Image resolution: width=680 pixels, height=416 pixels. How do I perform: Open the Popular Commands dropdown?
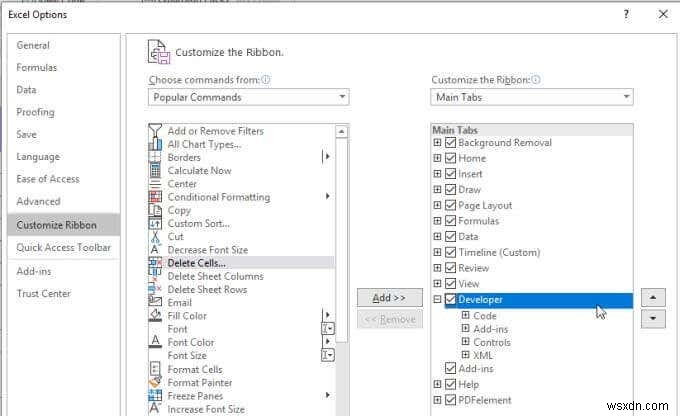(248, 97)
